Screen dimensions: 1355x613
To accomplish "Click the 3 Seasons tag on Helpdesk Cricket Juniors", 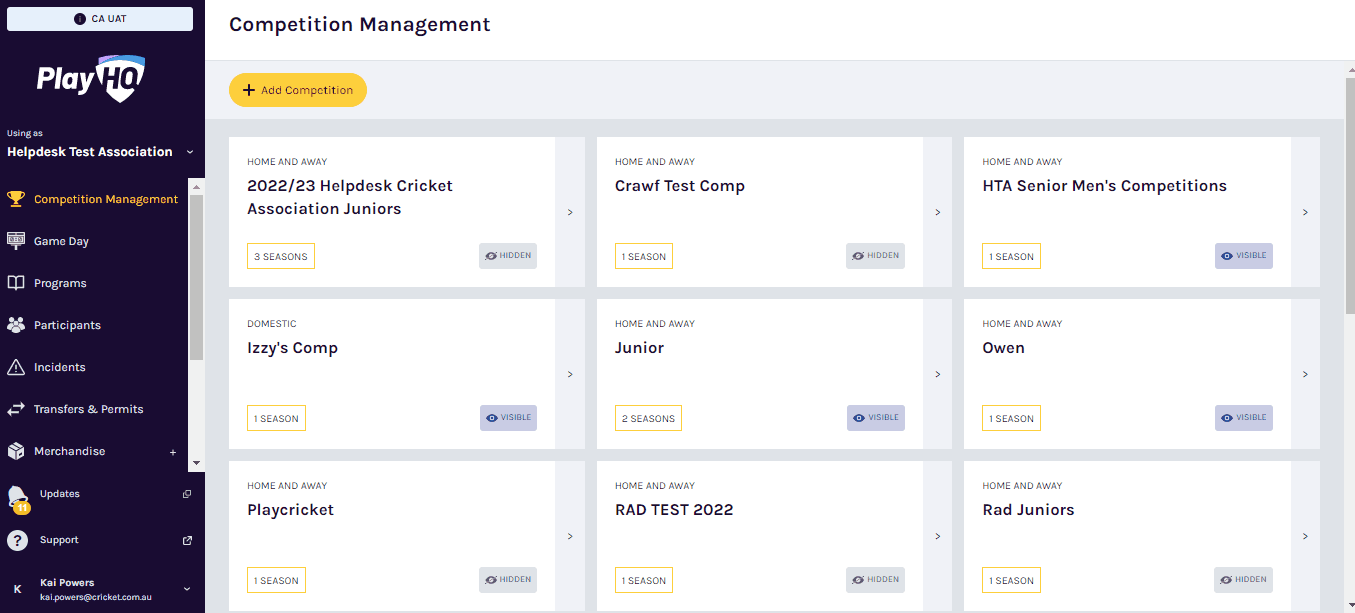I will coord(281,257).
